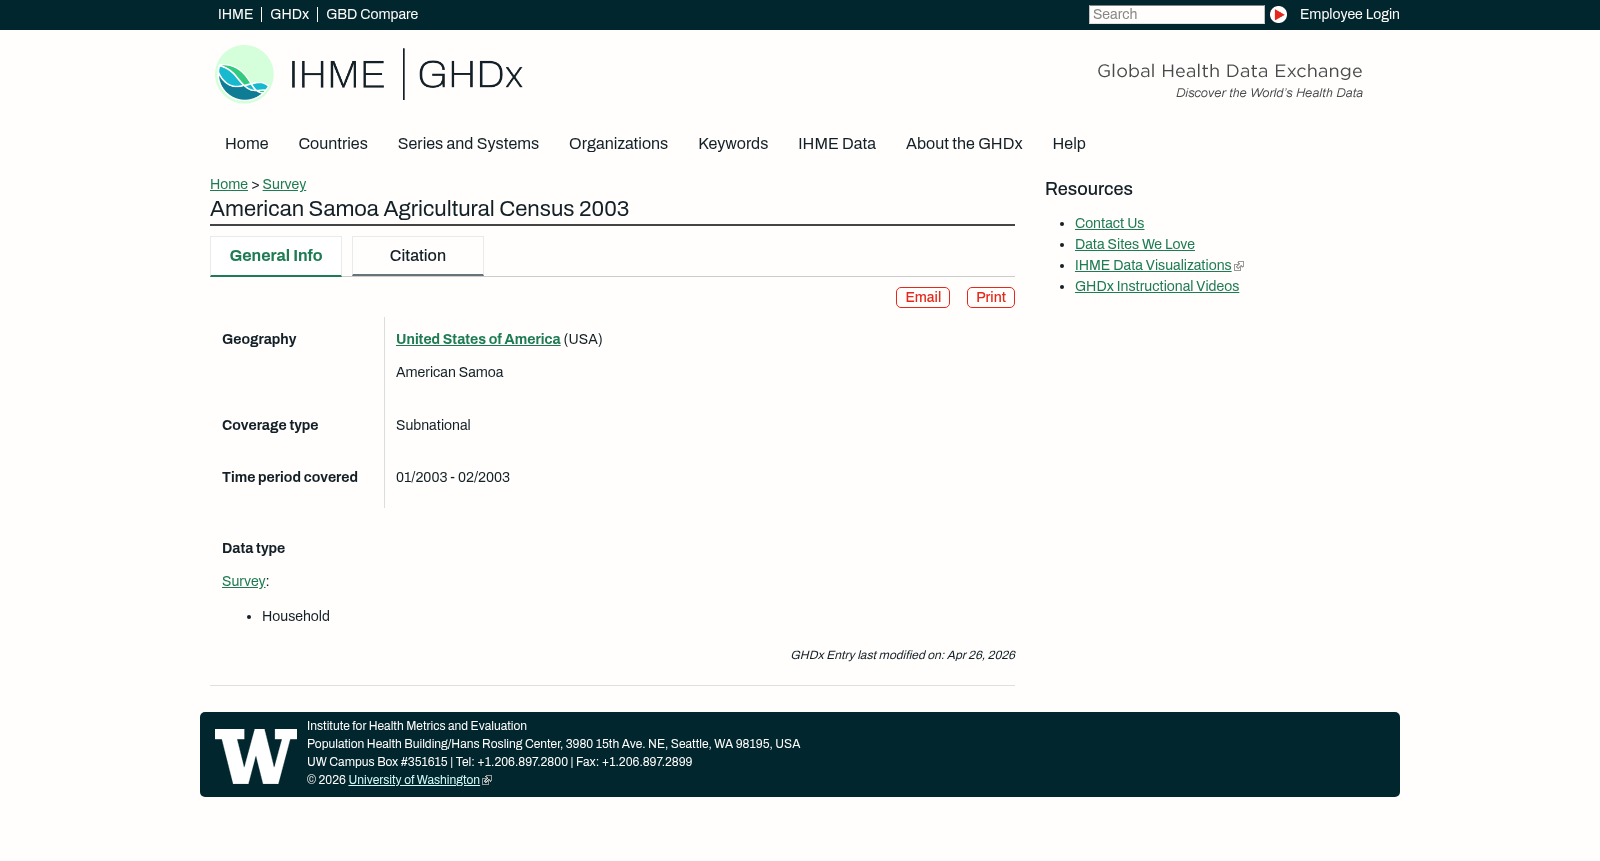Open the GHDx link in the top bar
The image size is (1600, 861).
click(289, 14)
